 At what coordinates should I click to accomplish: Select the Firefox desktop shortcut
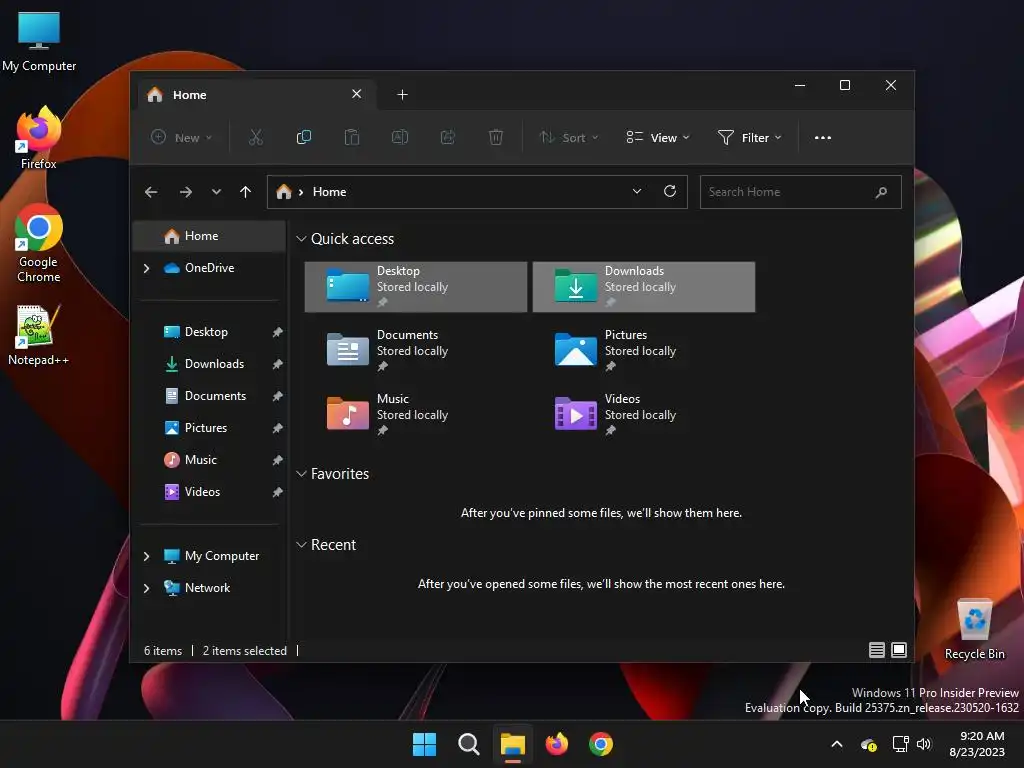point(39,138)
